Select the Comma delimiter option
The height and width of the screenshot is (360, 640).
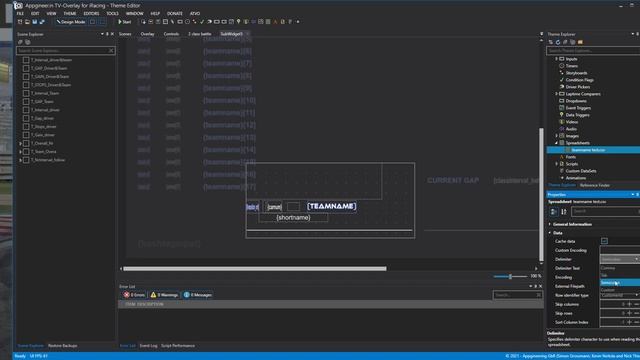pyautogui.click(x=620, y=268)
